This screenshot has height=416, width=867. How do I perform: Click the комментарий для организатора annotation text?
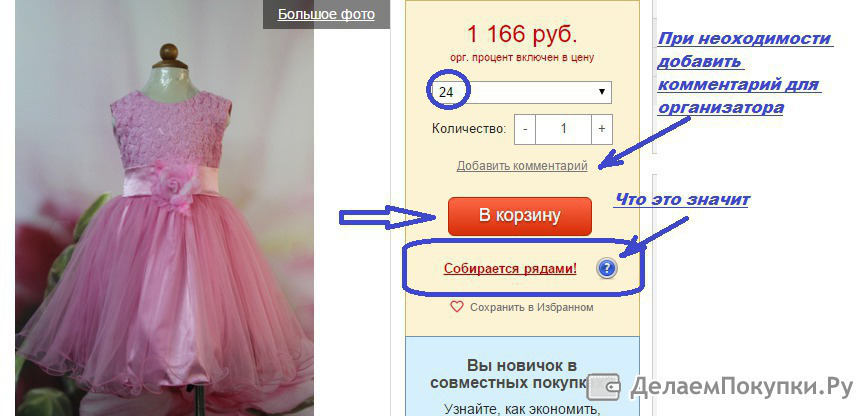[x=738, y=96]
